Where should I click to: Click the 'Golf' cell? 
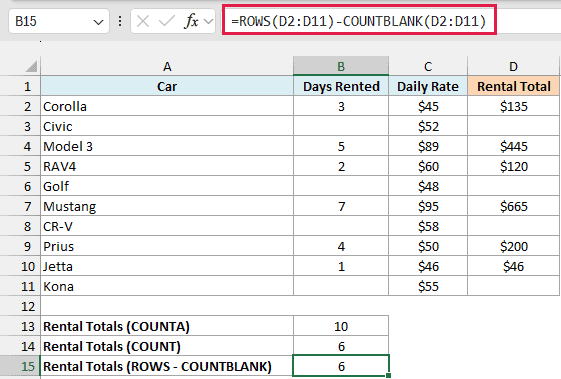167,186
